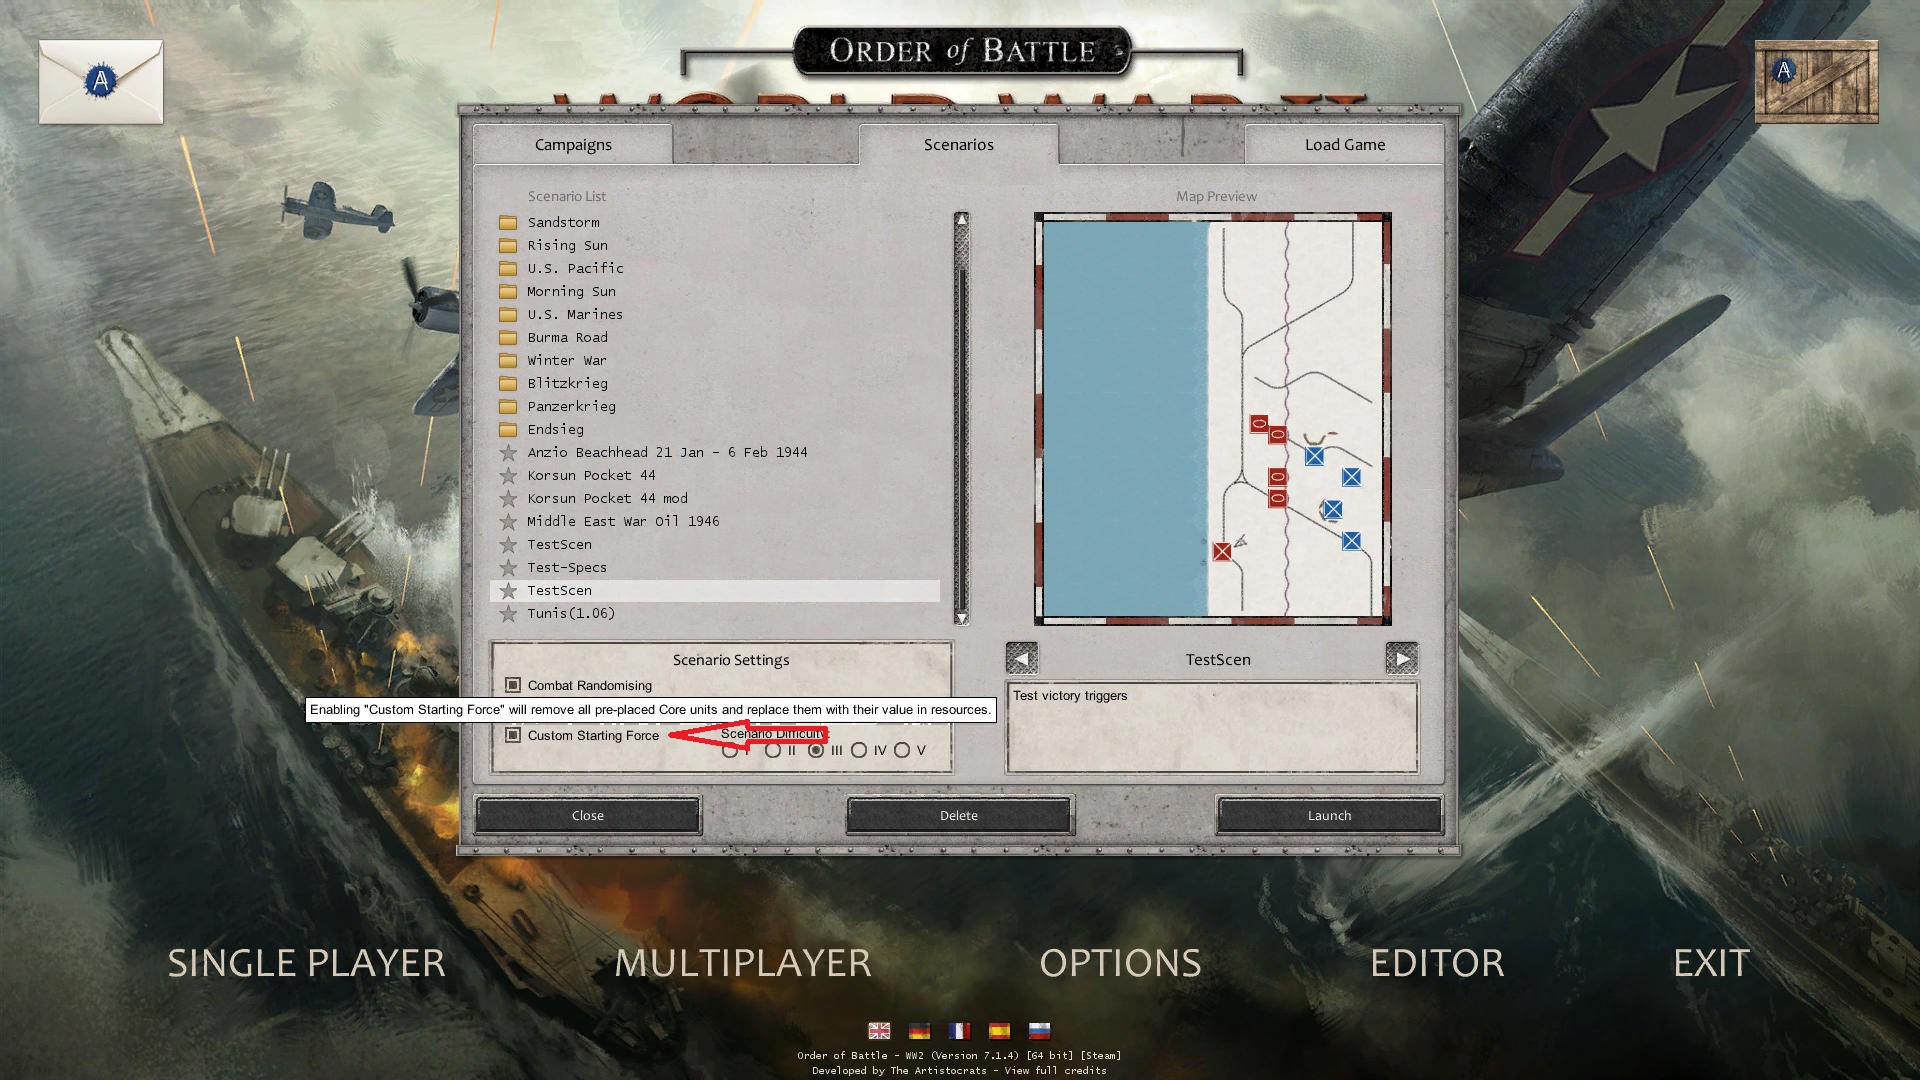Open the wooden crate icon
This screenshot has height=1080, width=1920.
[x=1816, y=82]
